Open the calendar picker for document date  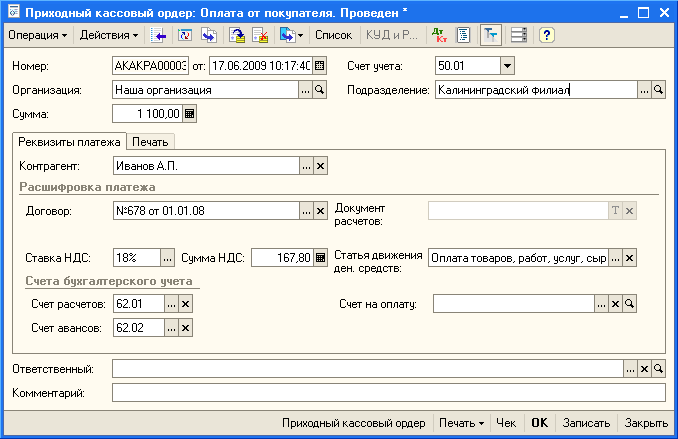coord(320,66)
